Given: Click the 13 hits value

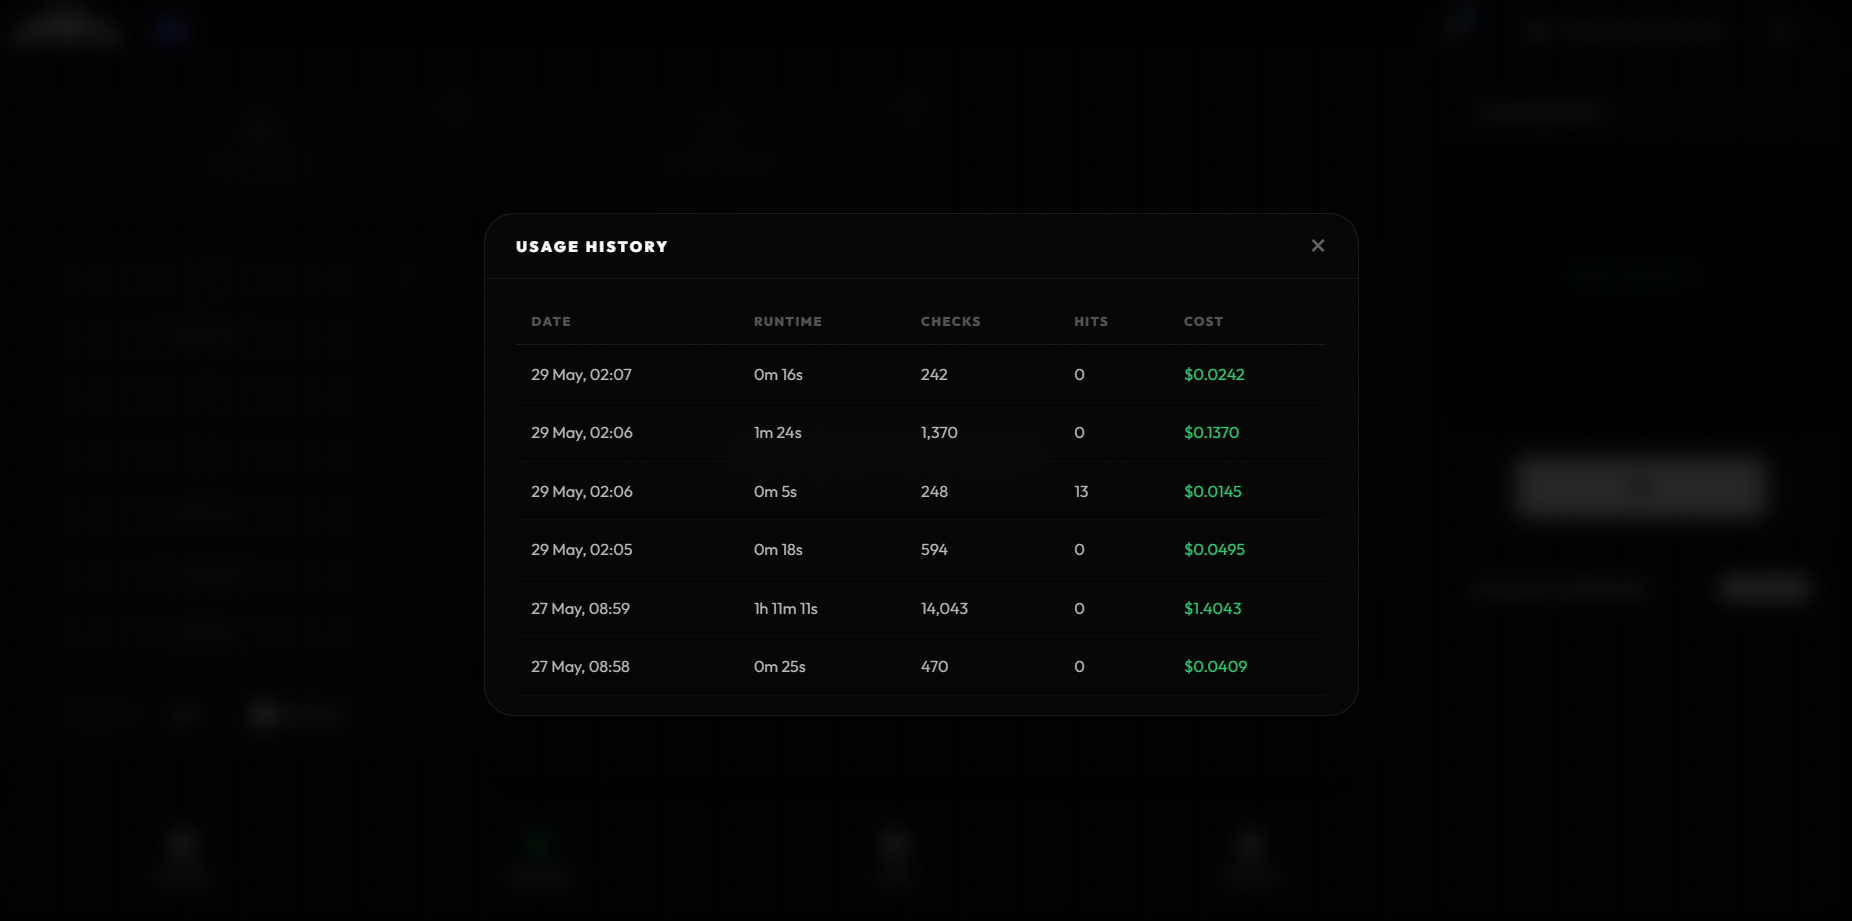Looking at the screenshot, I should (1081, 492).
